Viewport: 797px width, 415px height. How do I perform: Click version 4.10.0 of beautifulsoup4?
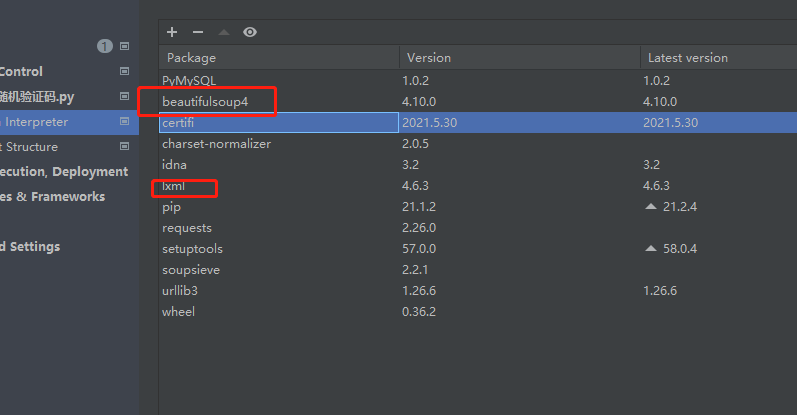click(419, 102)
